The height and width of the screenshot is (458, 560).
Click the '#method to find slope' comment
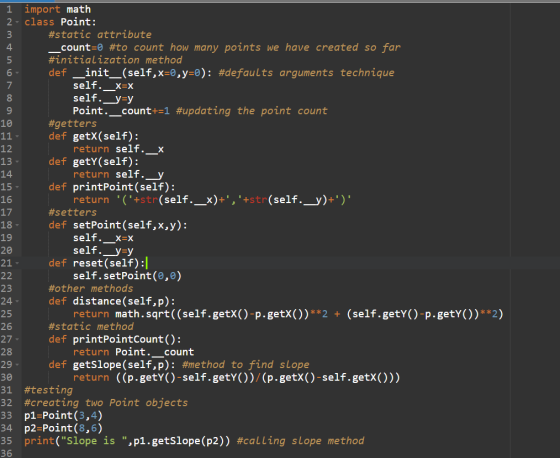pyautogui.click(x=246, y=365)
